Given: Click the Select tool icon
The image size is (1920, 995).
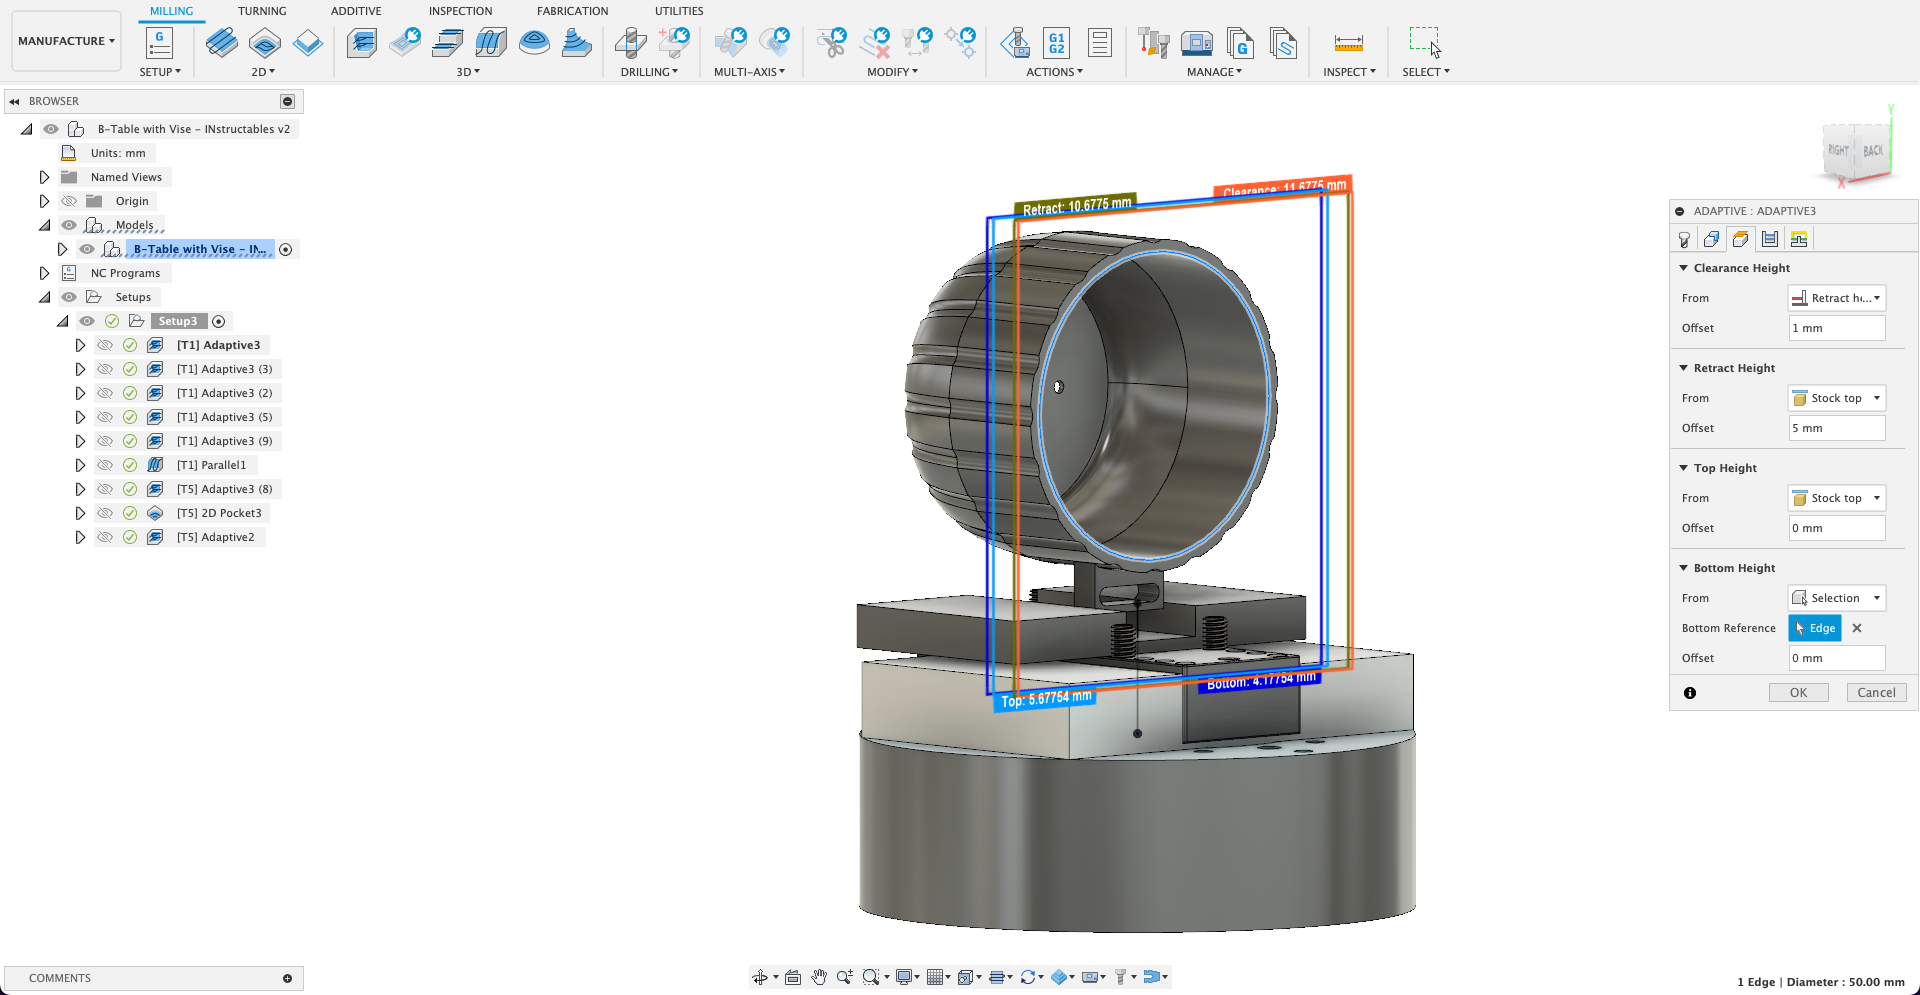Looking at the screenshot, I should (1425, 43).
